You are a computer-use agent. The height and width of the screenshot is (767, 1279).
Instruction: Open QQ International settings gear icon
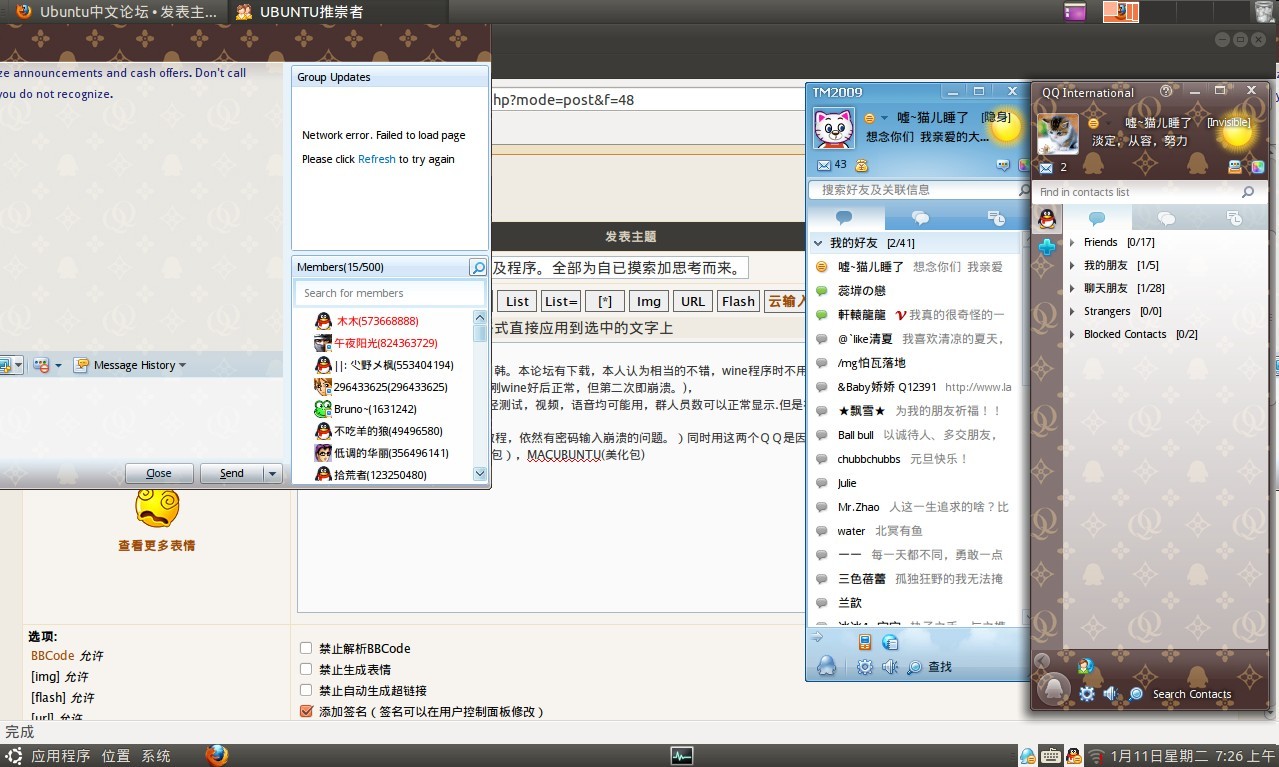(x=1087, y=693)
